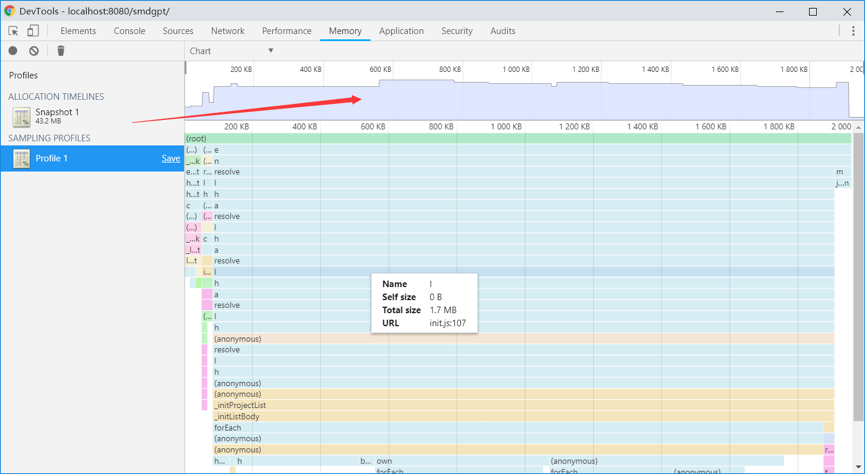Viewport: 865px width, 474px height.
Task: Click the _initListBody flame chart bar
Action: [524, 417]
